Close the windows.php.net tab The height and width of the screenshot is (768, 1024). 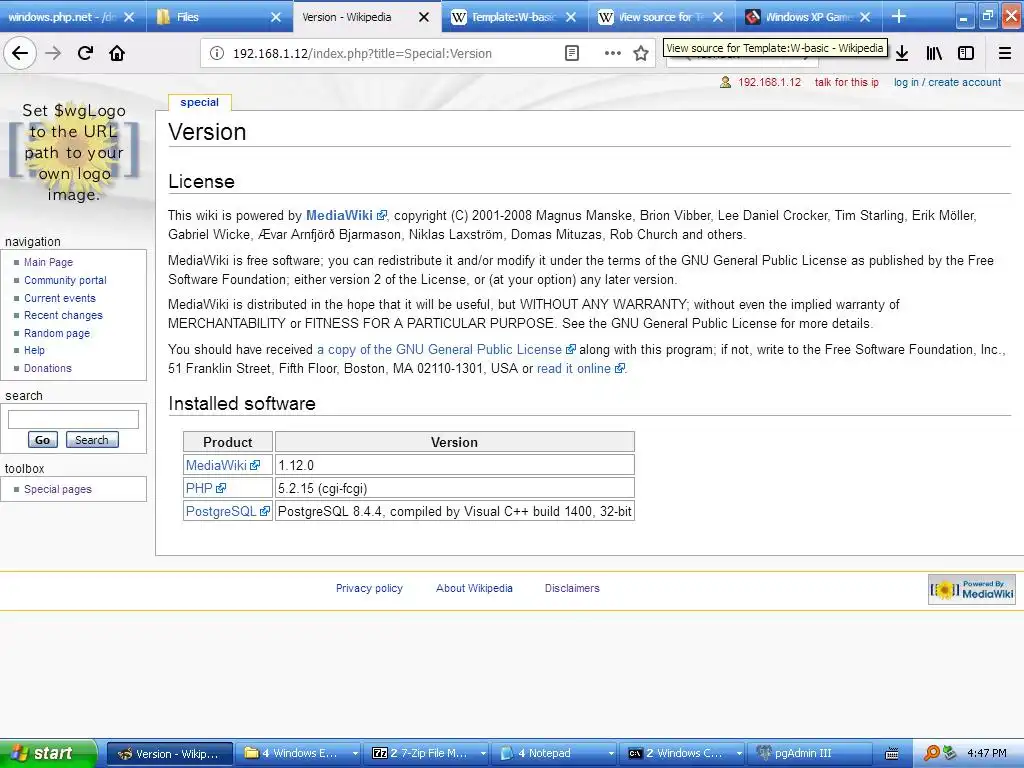(129, 17)
